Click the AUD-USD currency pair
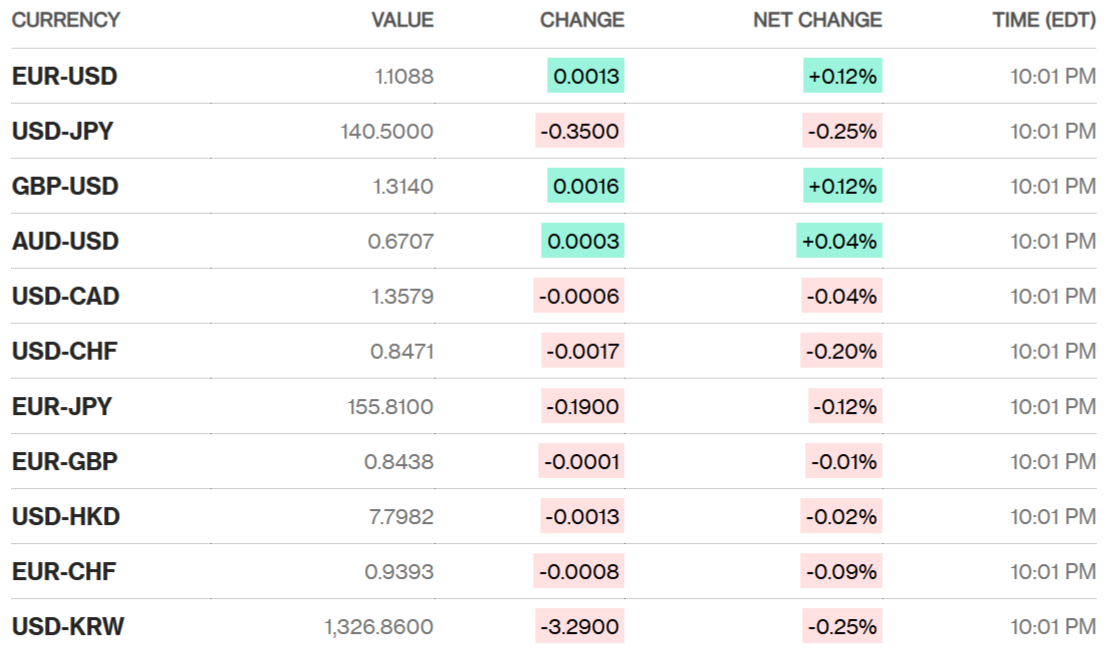1111x653 pixels. pos(65,241)
